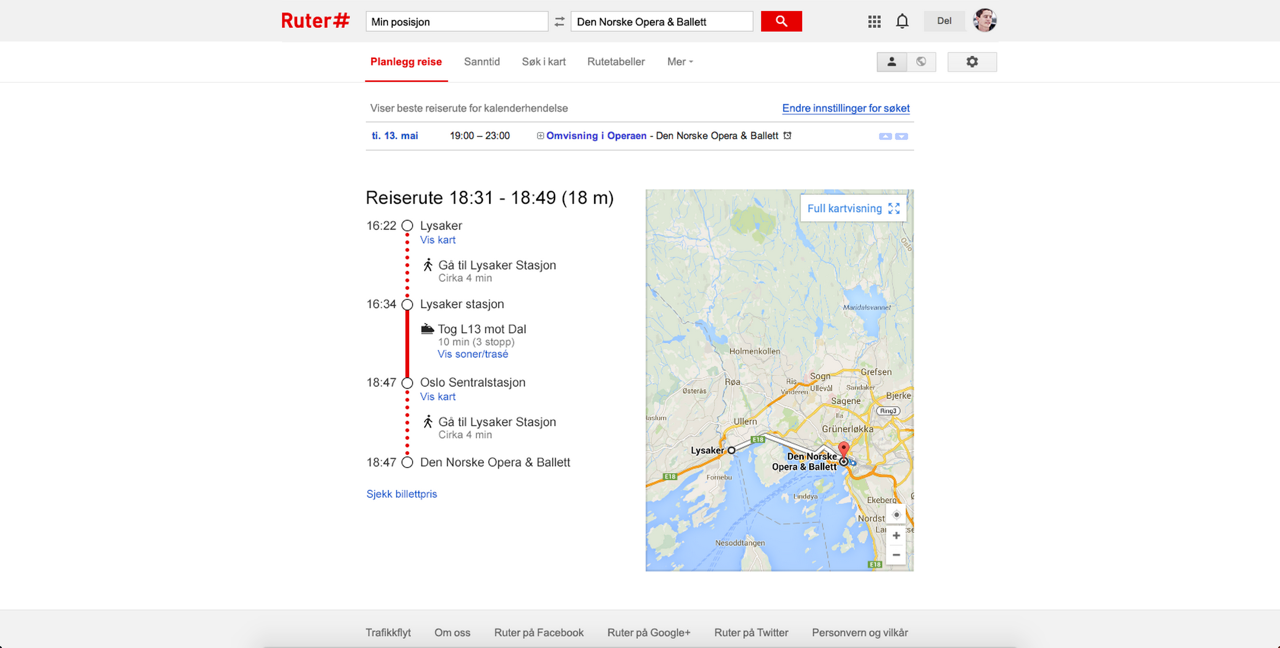Click the Lysaker stop circle marker

coord(407,226)
